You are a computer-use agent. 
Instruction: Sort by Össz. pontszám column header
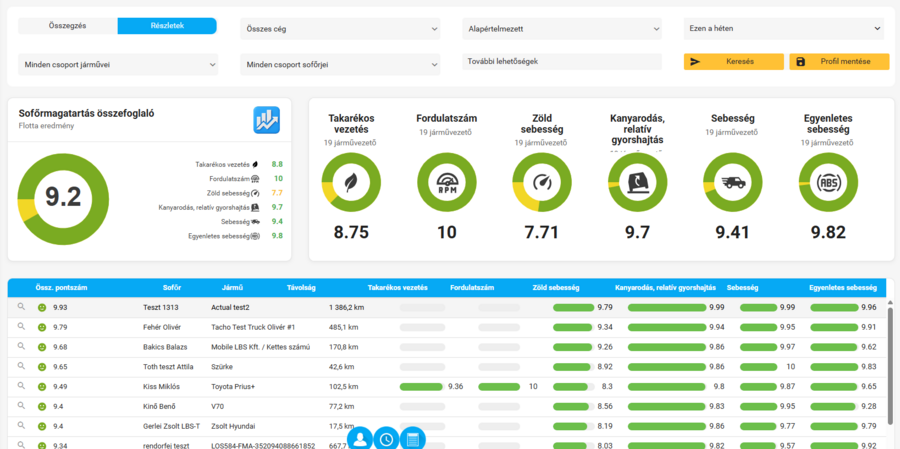coord(61,288)
